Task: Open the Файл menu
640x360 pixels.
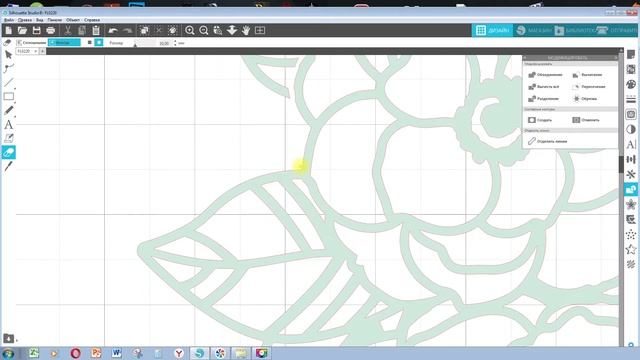Action: [x=9, y=20]
